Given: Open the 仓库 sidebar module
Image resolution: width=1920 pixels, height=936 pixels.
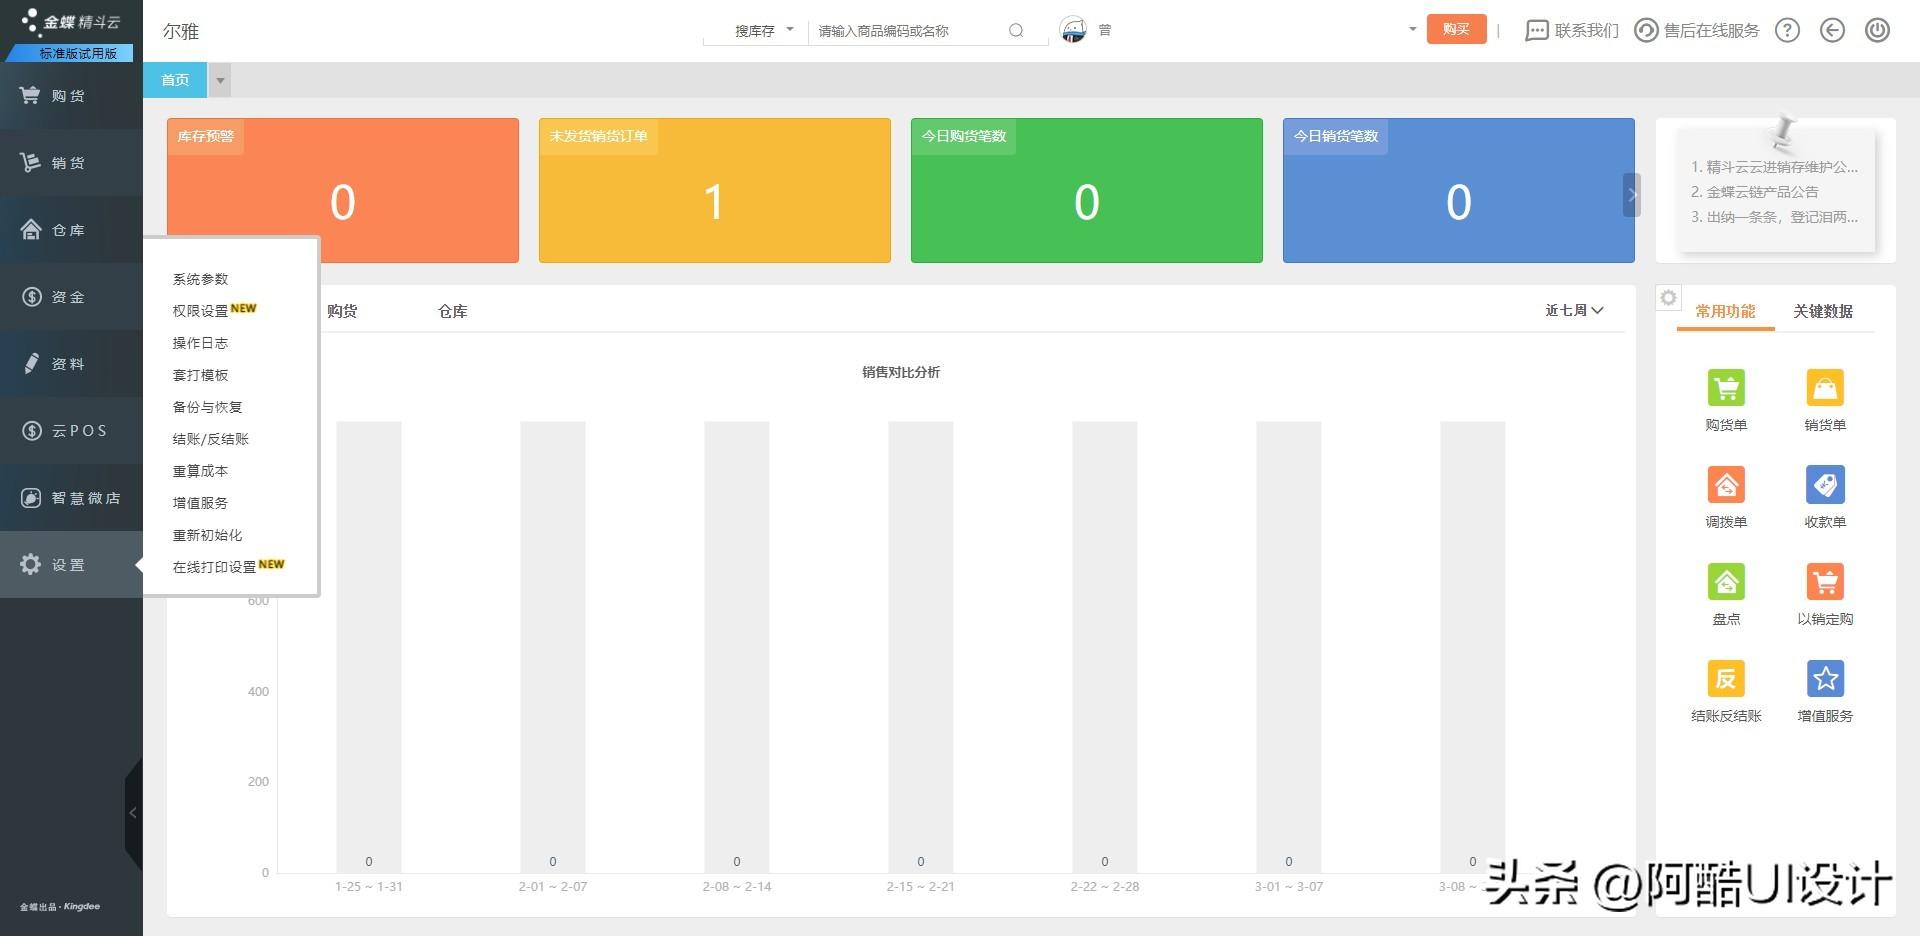Looking at the screenshot, I should point(71,229).
